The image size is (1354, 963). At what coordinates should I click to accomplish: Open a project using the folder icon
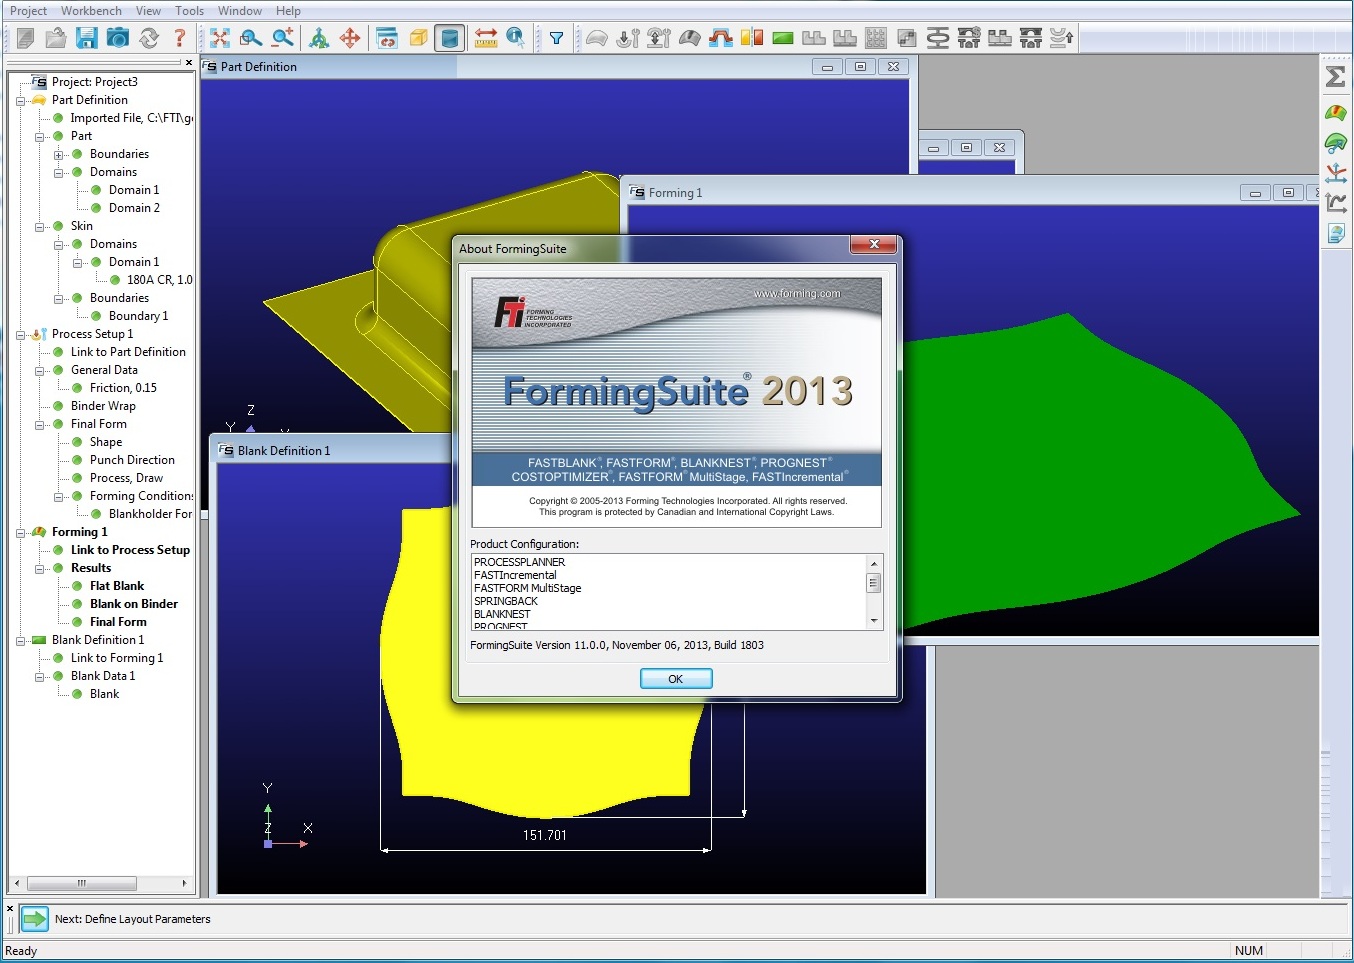(x=56, y=38)
